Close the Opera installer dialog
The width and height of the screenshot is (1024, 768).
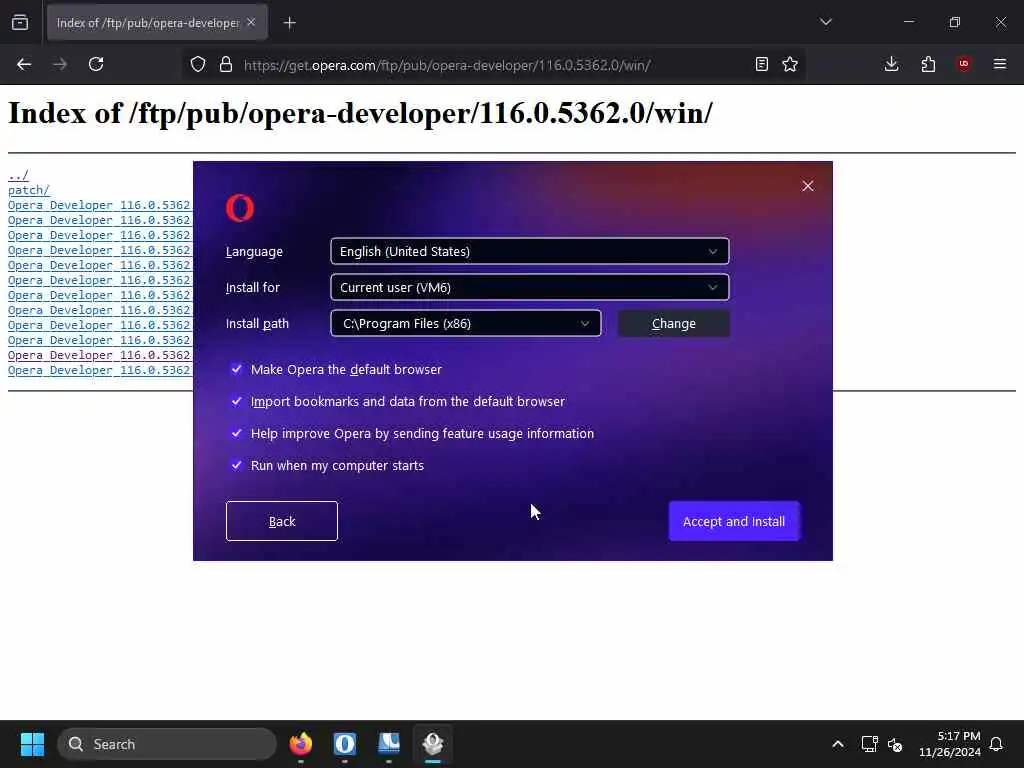point(808,186)
